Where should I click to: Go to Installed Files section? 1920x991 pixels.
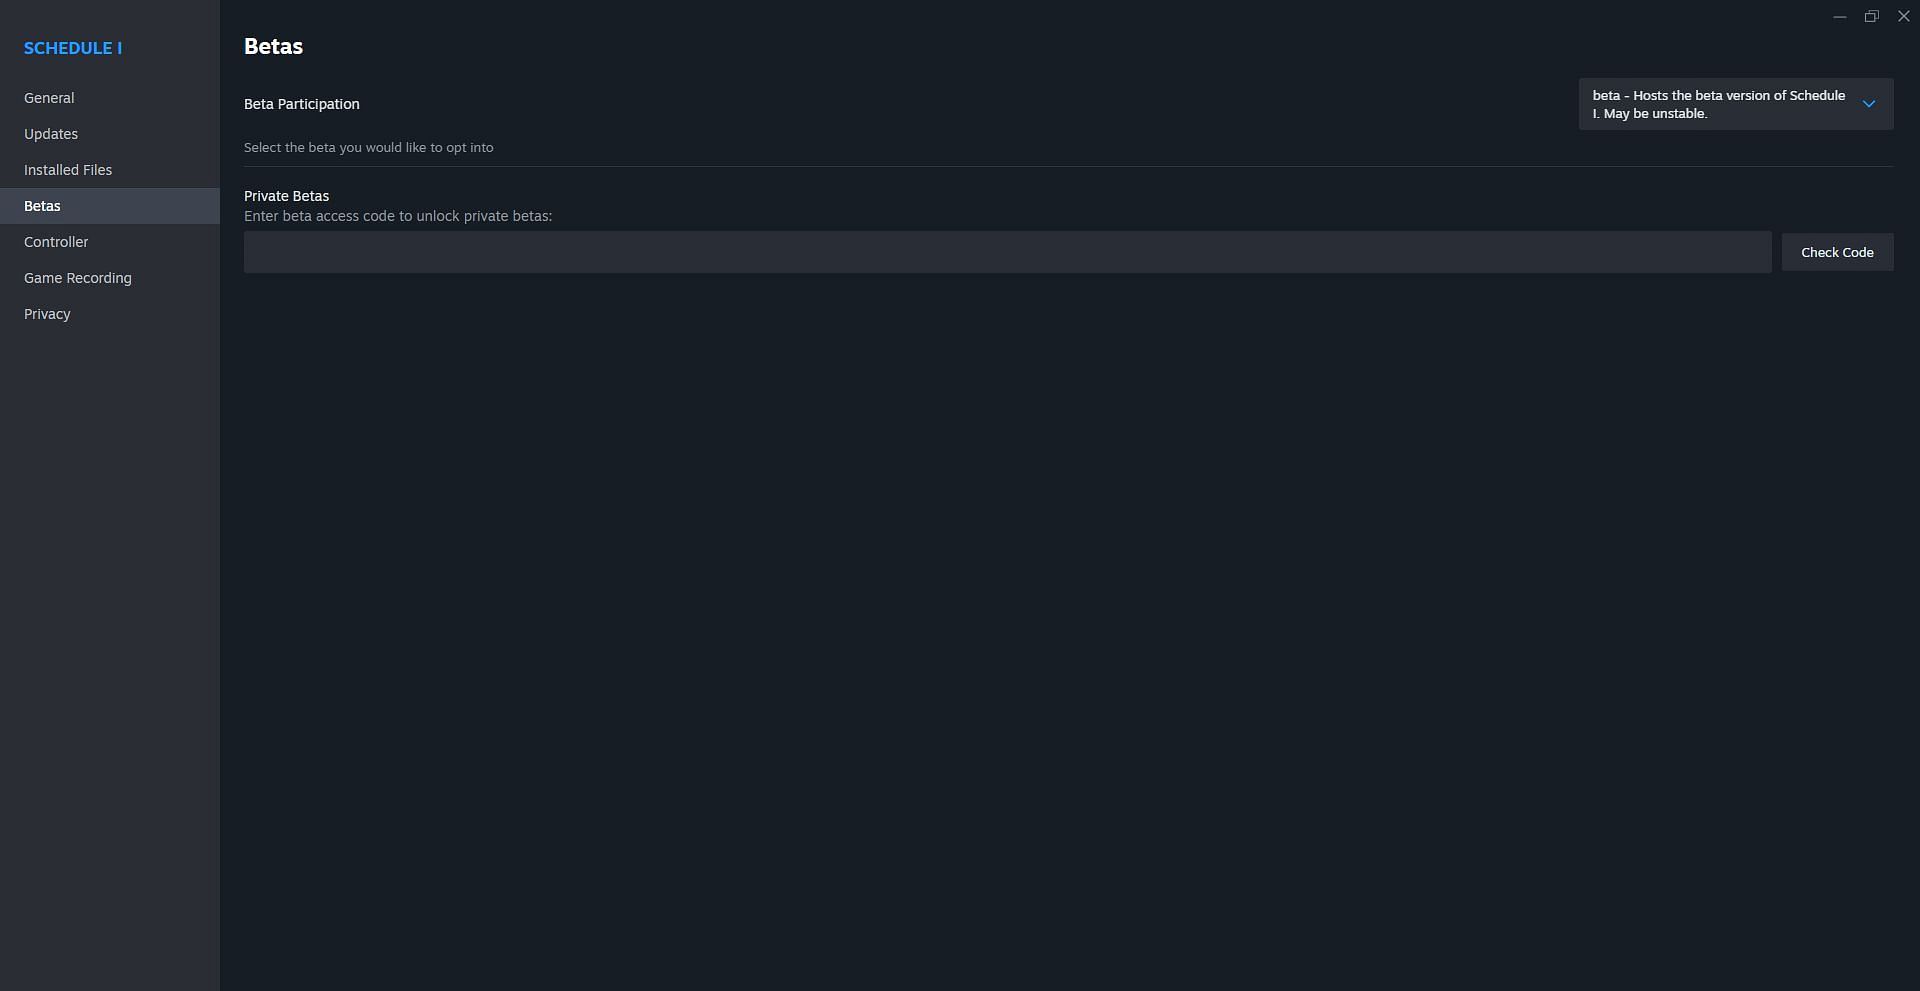pyautogui.click(x=109, y=170)
